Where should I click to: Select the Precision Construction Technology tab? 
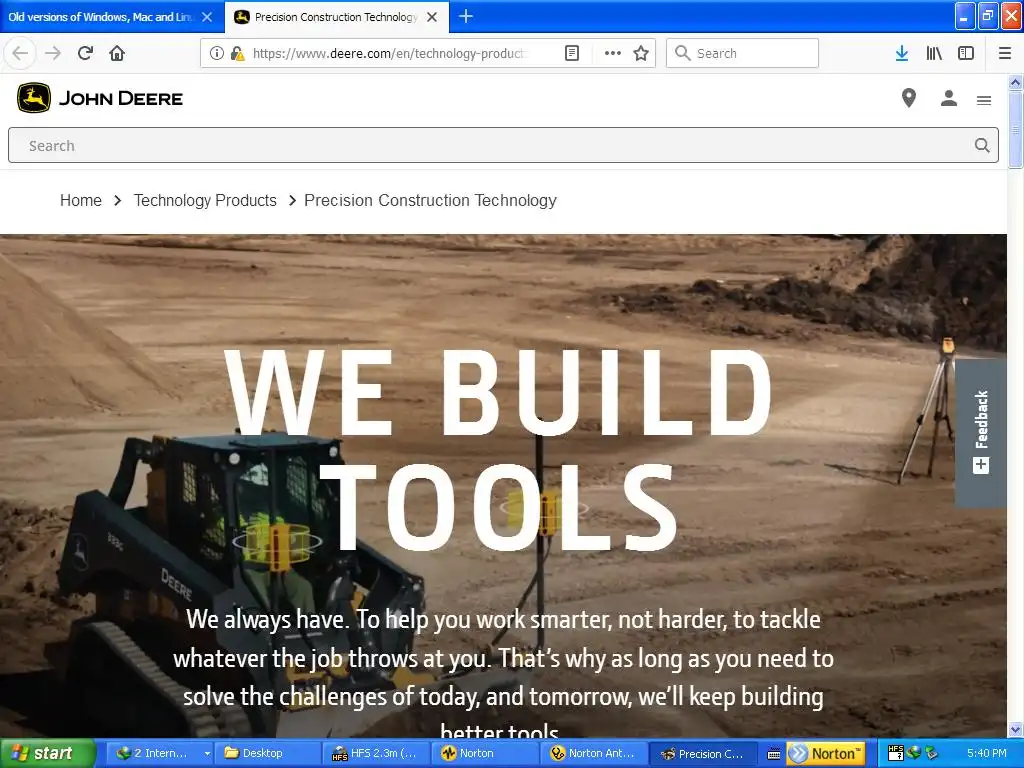(336, 17)
